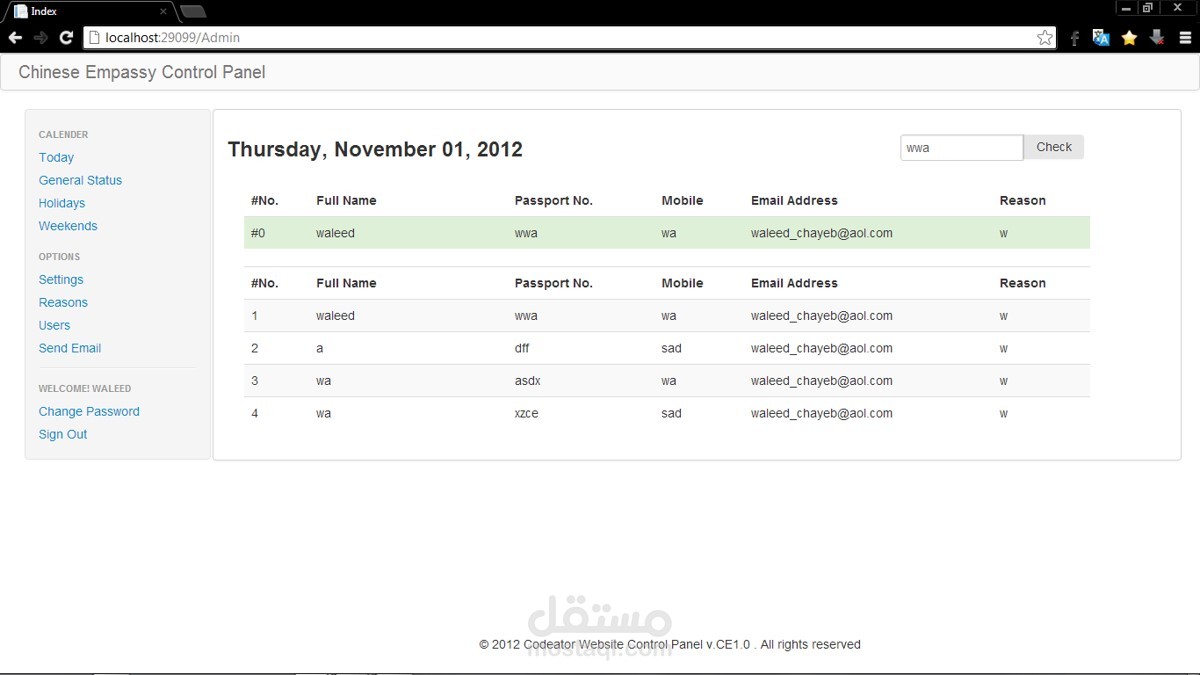Open the Facebook extension icon
Image resolution: width=1200 pixels, height=675 pixels.
point(1075,38)
